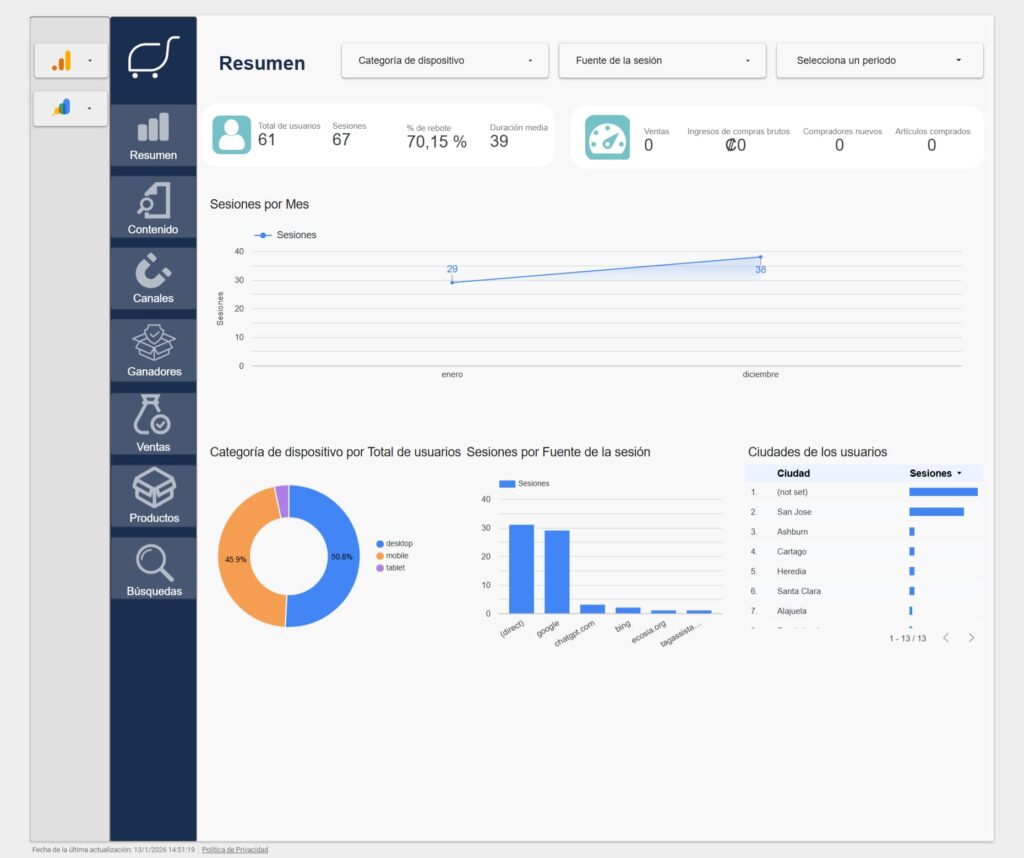Open the Selecciona un periodo dropdown

click(x=879, y=60)
